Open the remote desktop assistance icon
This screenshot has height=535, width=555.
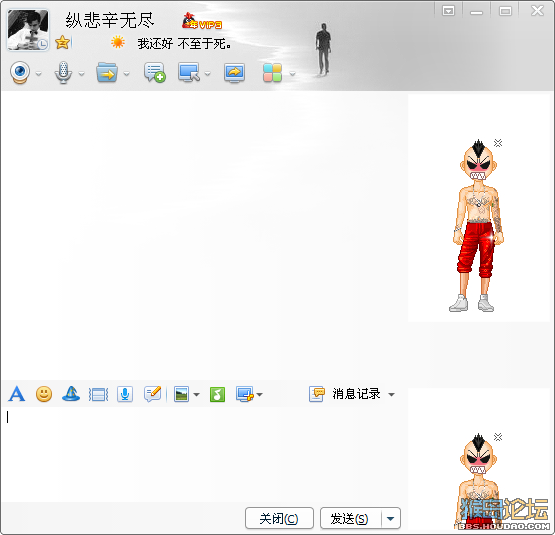(189, 73)
